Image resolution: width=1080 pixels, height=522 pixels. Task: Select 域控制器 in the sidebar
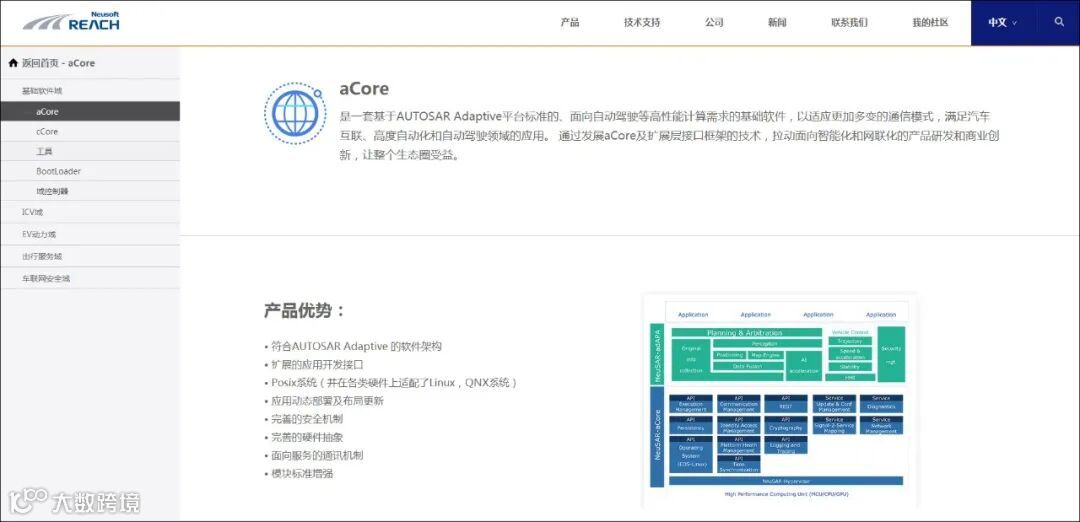90,191
